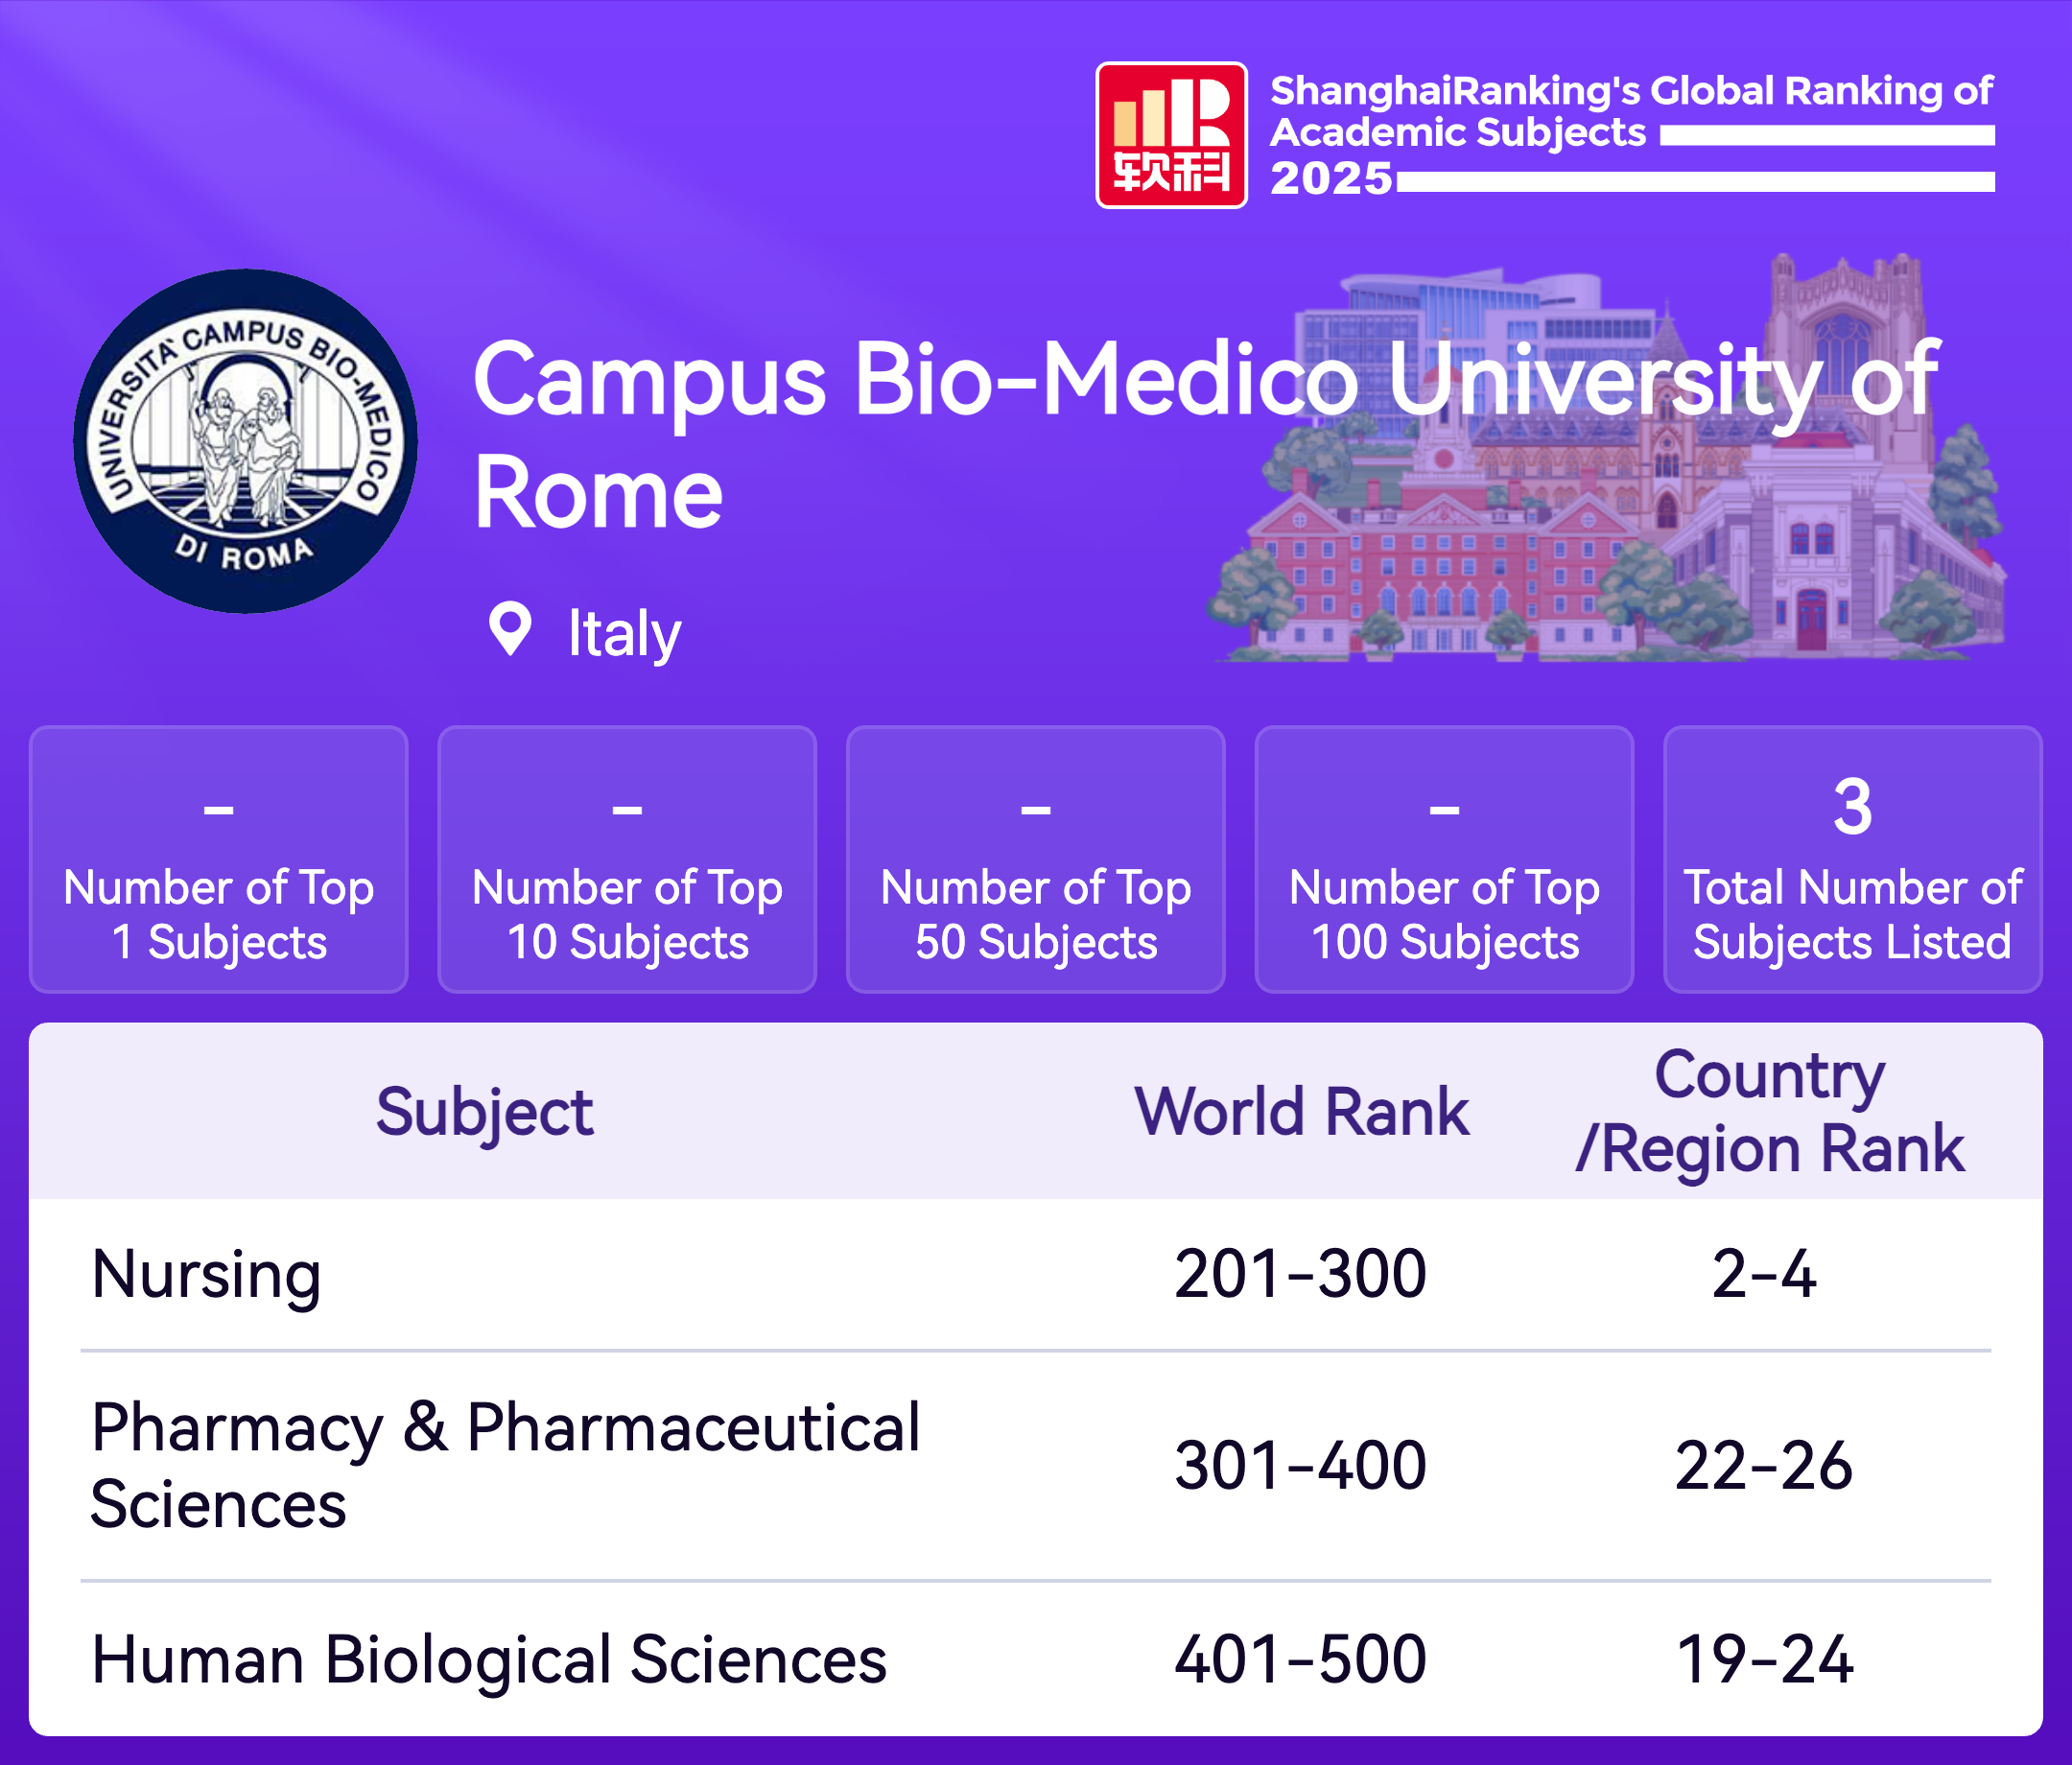Open the Human Biological Sciences row
Screen dimensions: 2072x1765
pos(488,1659)
